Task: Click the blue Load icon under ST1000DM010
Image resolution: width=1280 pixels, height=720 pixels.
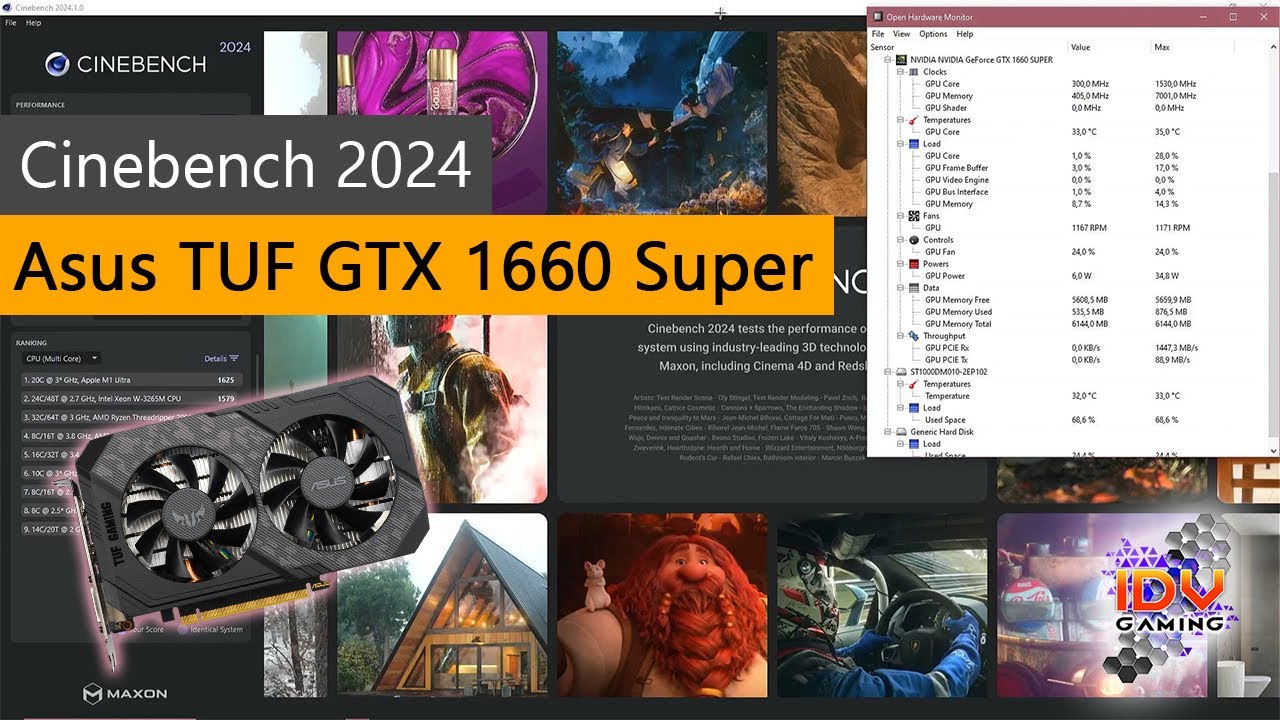Action: (x=914, y=408)
